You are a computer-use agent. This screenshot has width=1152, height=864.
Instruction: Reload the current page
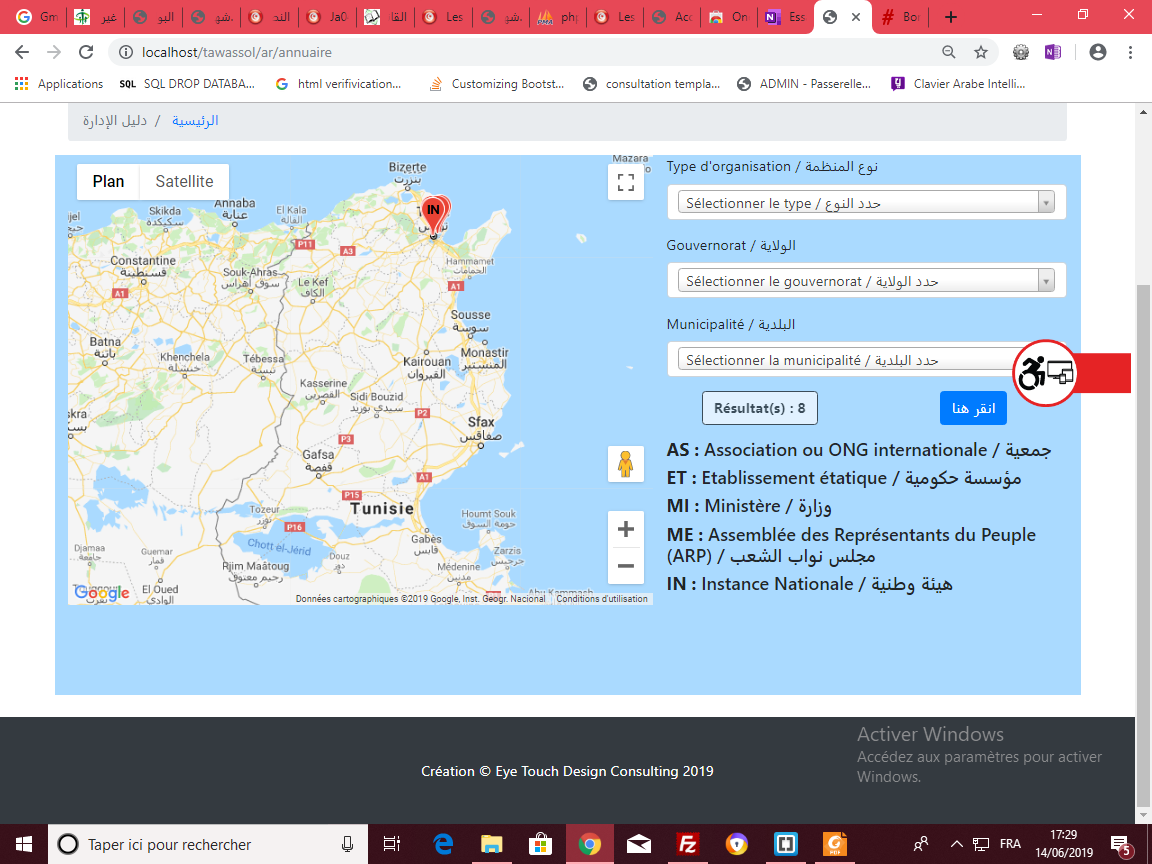pos(86,52)
